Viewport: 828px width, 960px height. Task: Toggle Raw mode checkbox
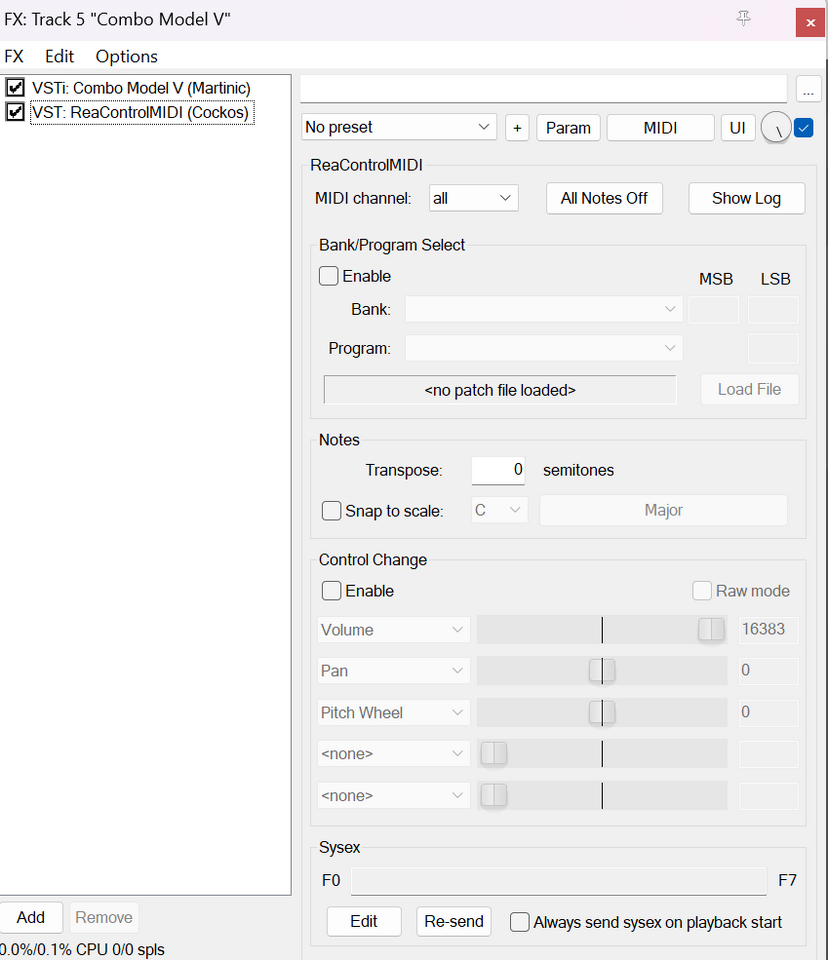click(702, 591)
